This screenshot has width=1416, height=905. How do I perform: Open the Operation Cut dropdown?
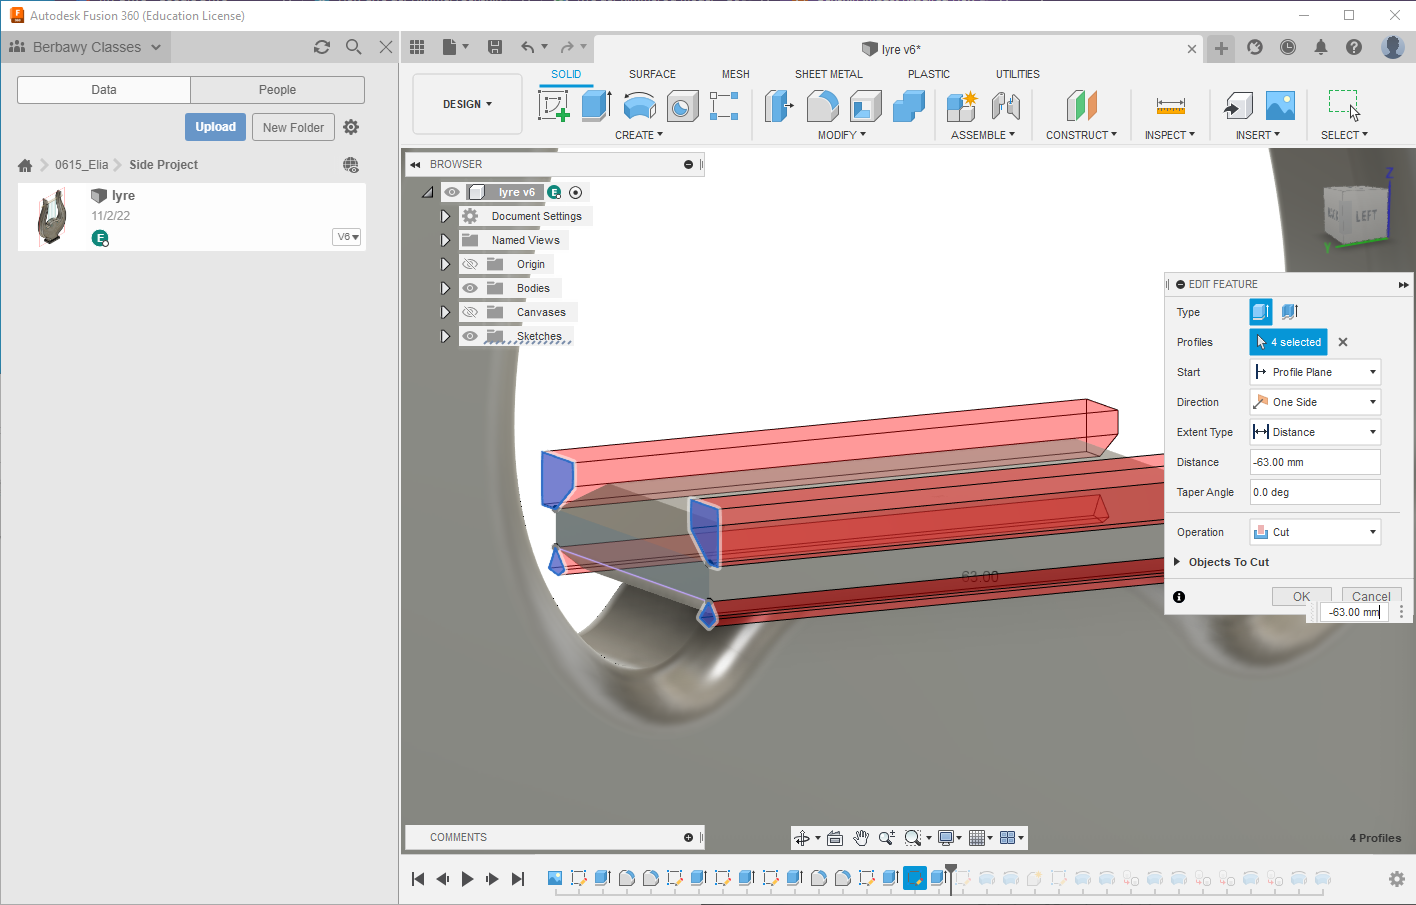click(x=1315, y=532)
